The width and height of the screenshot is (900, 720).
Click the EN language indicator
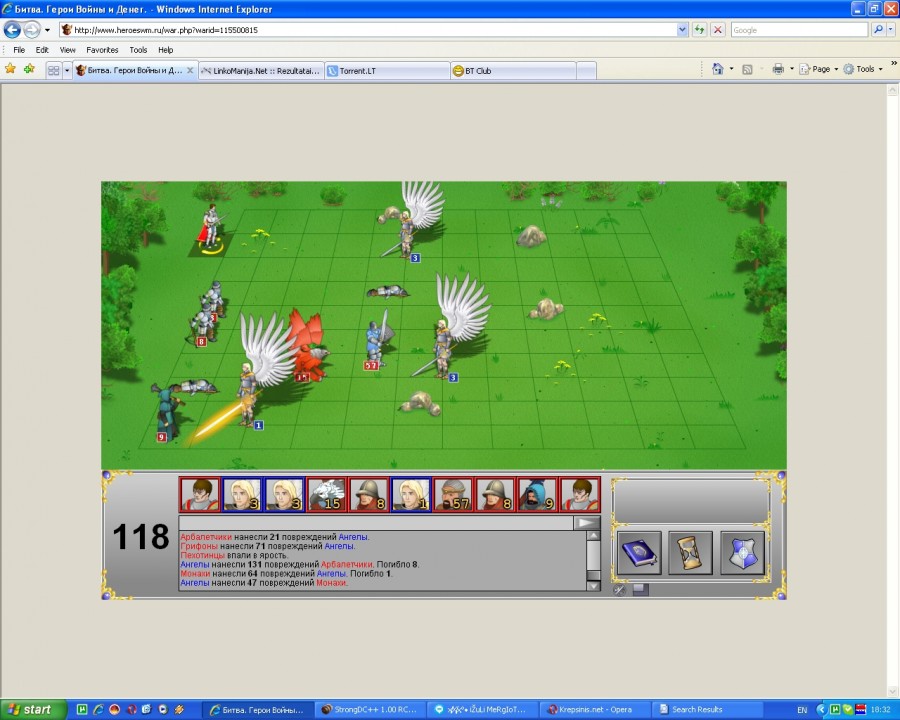tap(802, 710)
